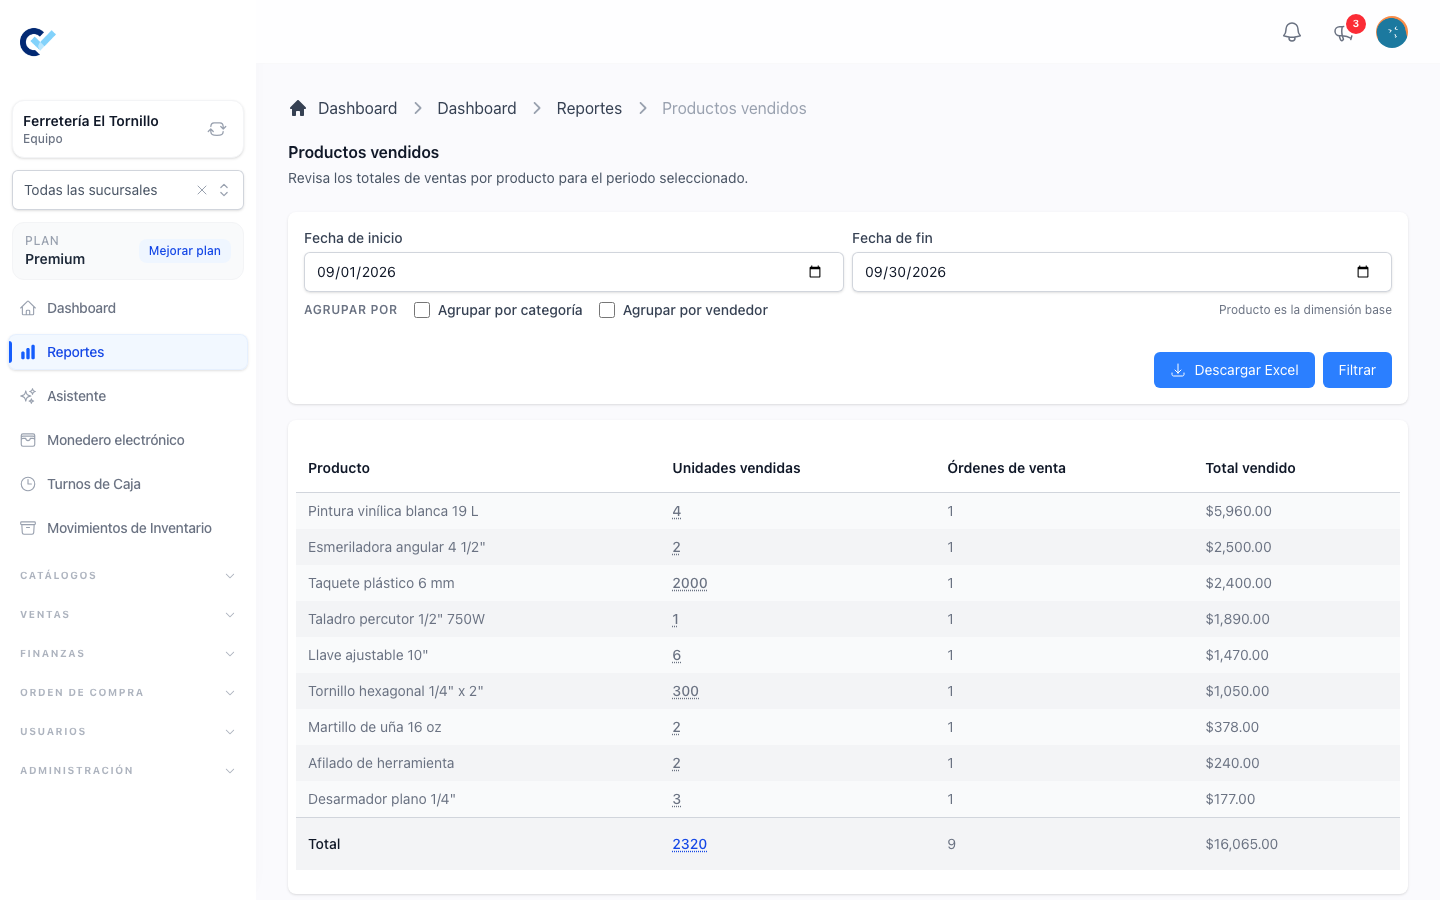Select the Taquete plástico 6 mm product name
Viewport: 1440px width, 900px height.
tap(381, 583)
